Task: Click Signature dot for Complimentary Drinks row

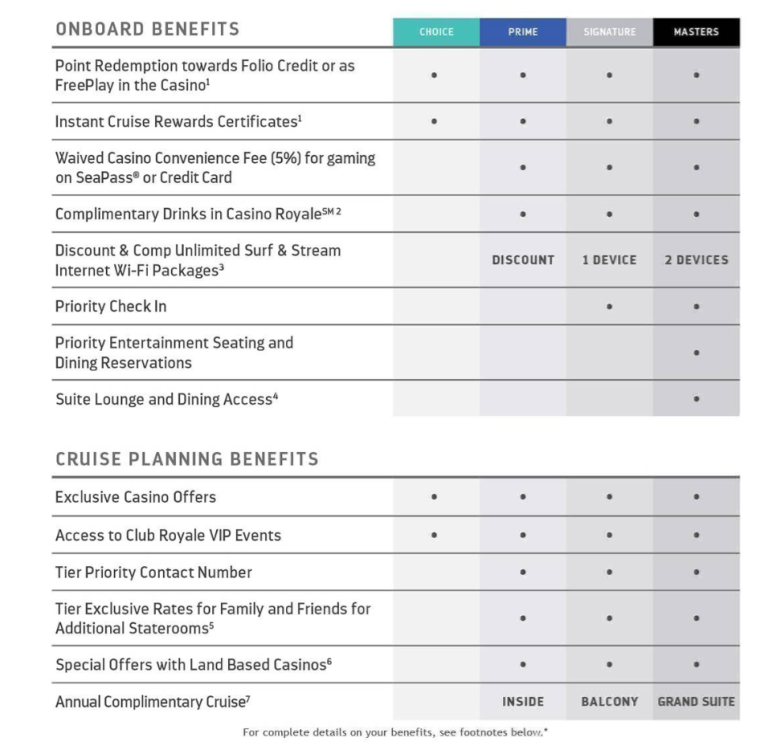Action: pos(610,214)
